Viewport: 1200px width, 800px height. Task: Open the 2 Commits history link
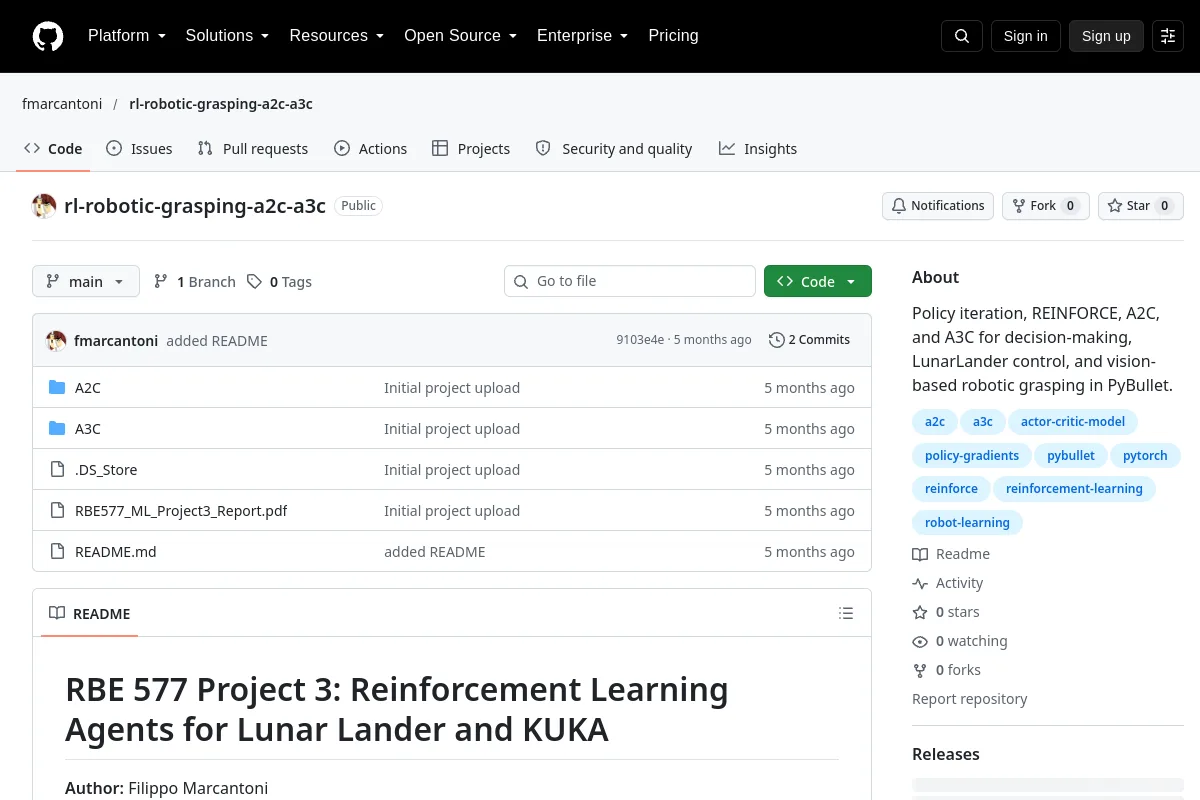pyautogui.click(x=810, y=340)
